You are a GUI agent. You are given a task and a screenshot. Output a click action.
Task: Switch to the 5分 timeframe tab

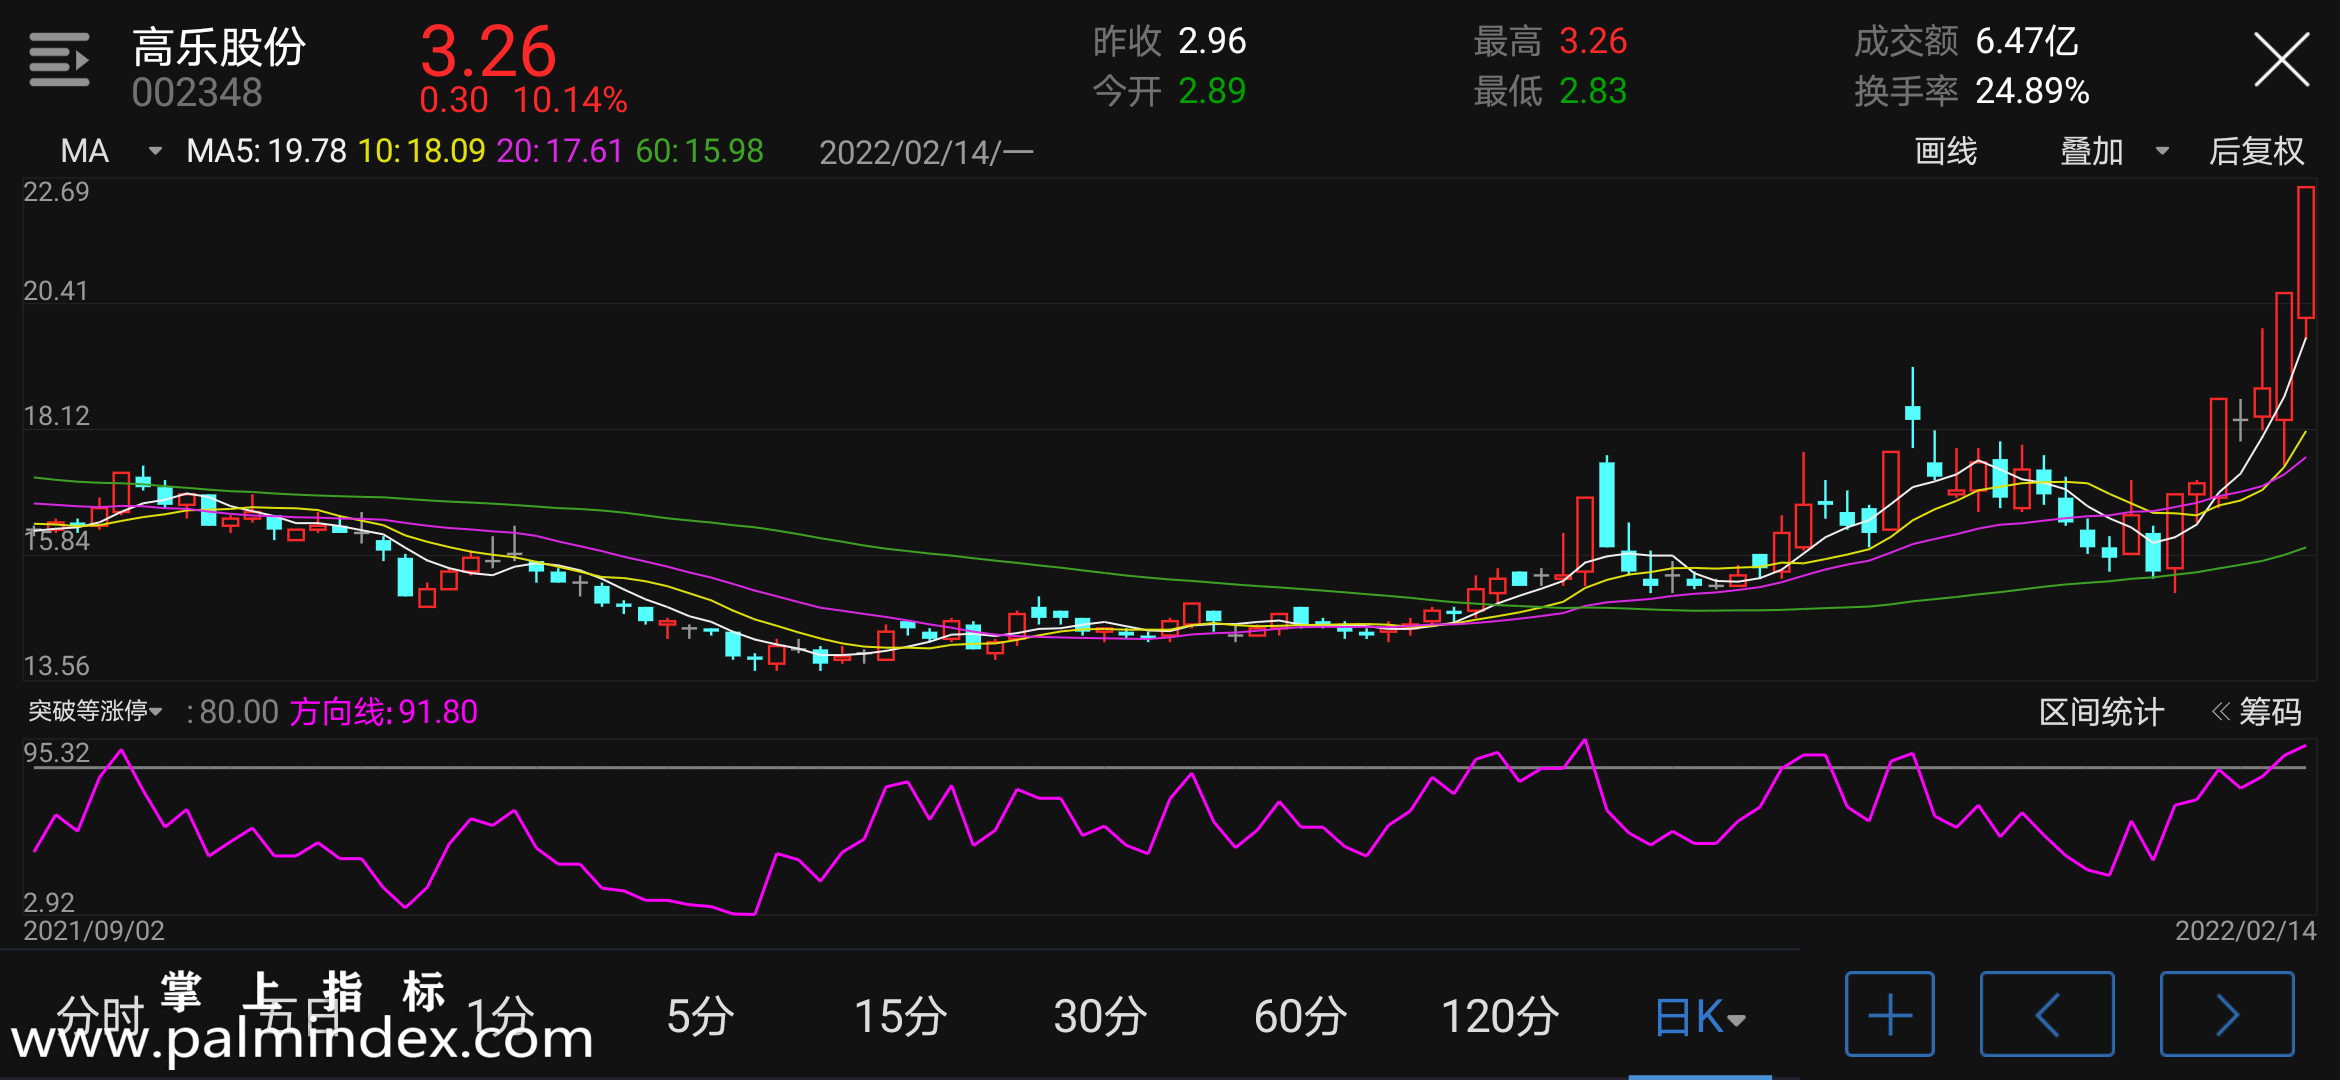(x=700, y=1016)
